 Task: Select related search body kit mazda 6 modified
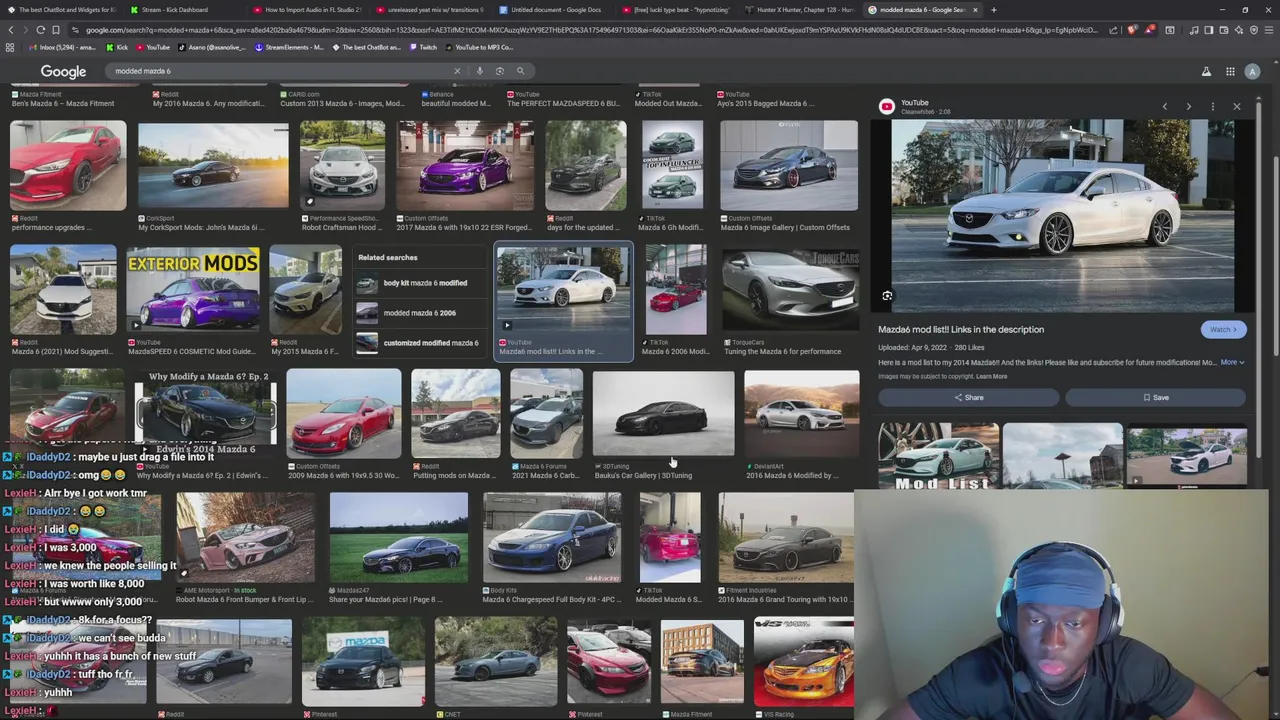[x=420, y=283]
